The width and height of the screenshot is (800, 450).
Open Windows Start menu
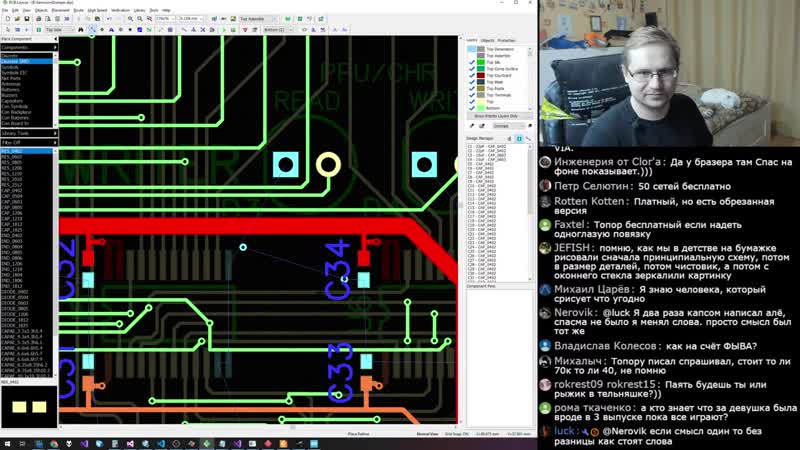(7, 442)
